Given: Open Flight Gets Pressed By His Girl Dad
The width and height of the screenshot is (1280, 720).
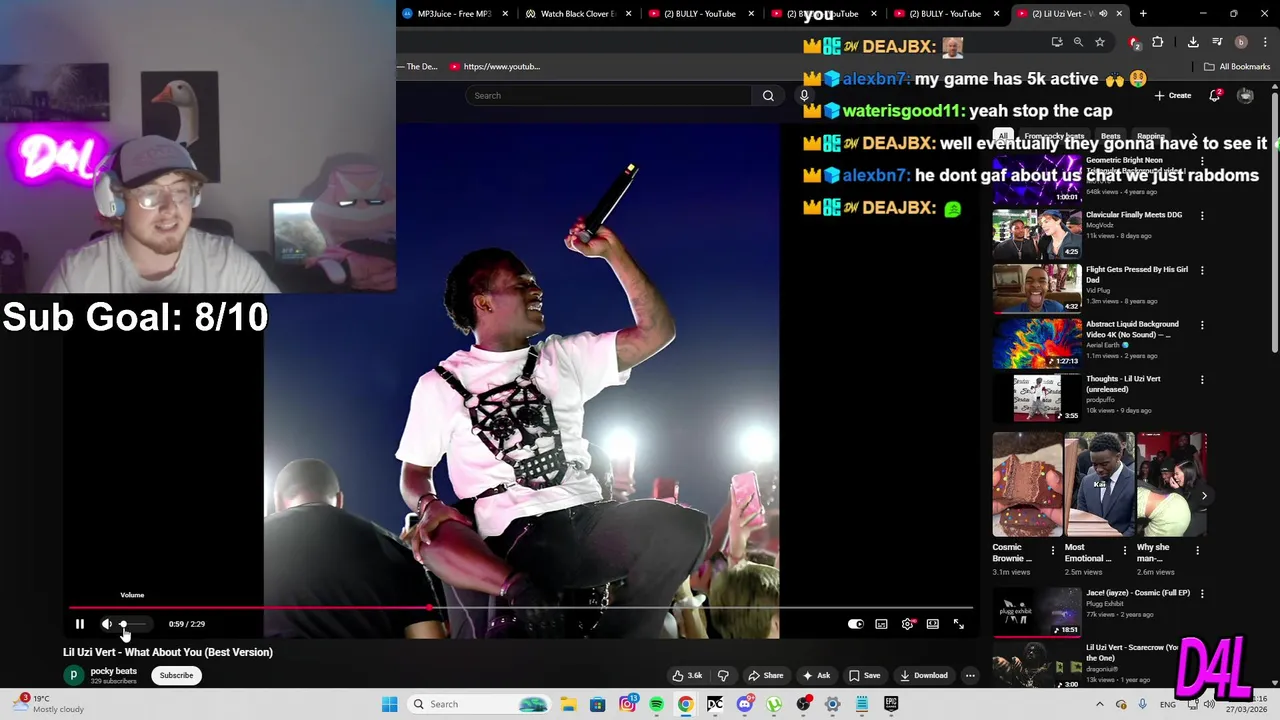Looking at the screenshot, I should 1037,288.
